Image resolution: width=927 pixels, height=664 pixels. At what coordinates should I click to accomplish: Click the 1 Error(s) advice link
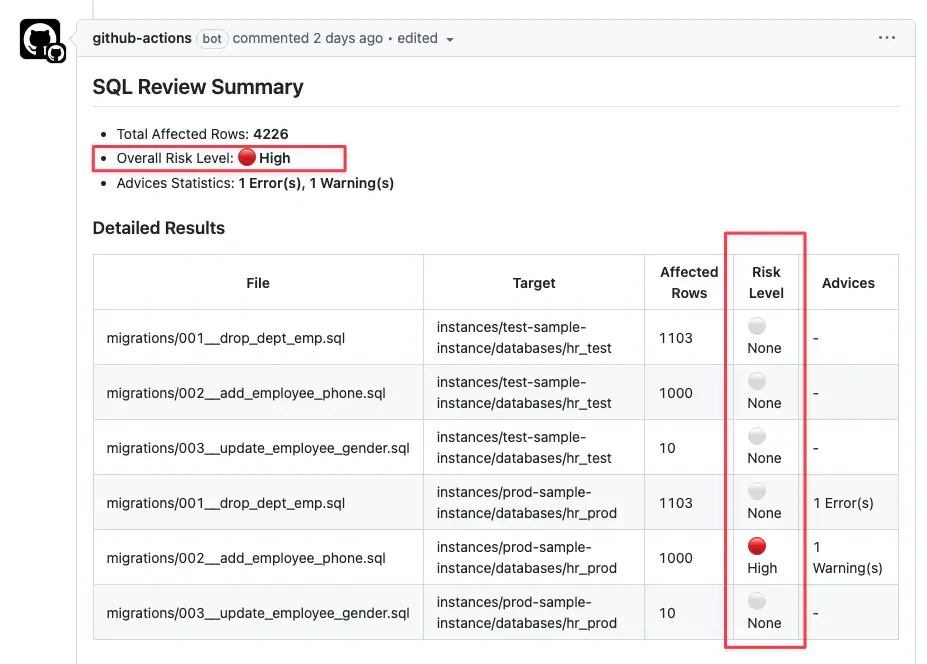(x=846, y=502)
